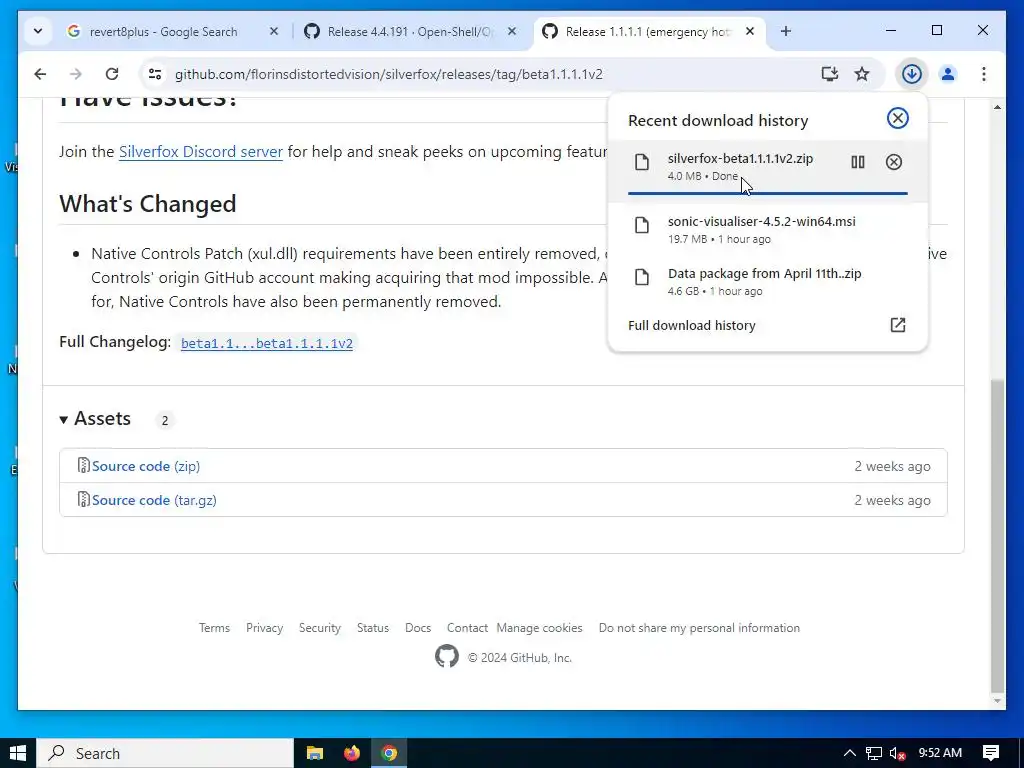Toggle the Chrome downloads button

(x=912, y=74)
